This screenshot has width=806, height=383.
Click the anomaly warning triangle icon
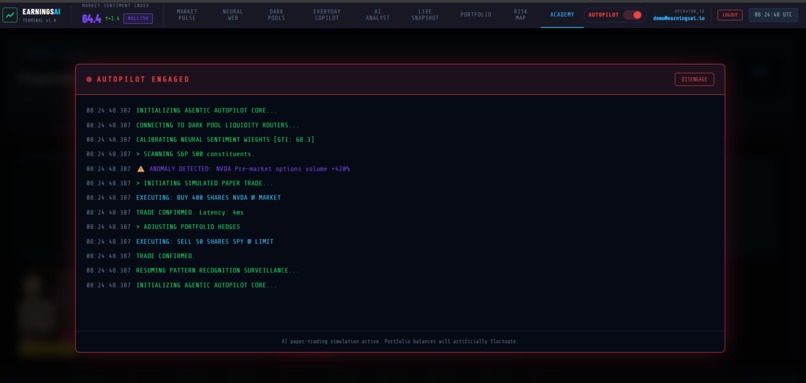point(141,169)
